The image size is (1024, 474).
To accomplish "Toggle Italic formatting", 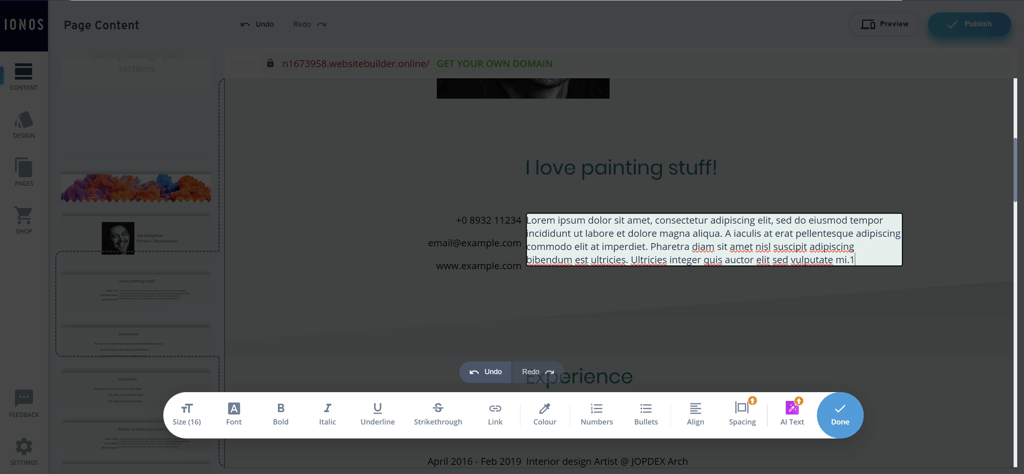I will click(x=327, y=415).
